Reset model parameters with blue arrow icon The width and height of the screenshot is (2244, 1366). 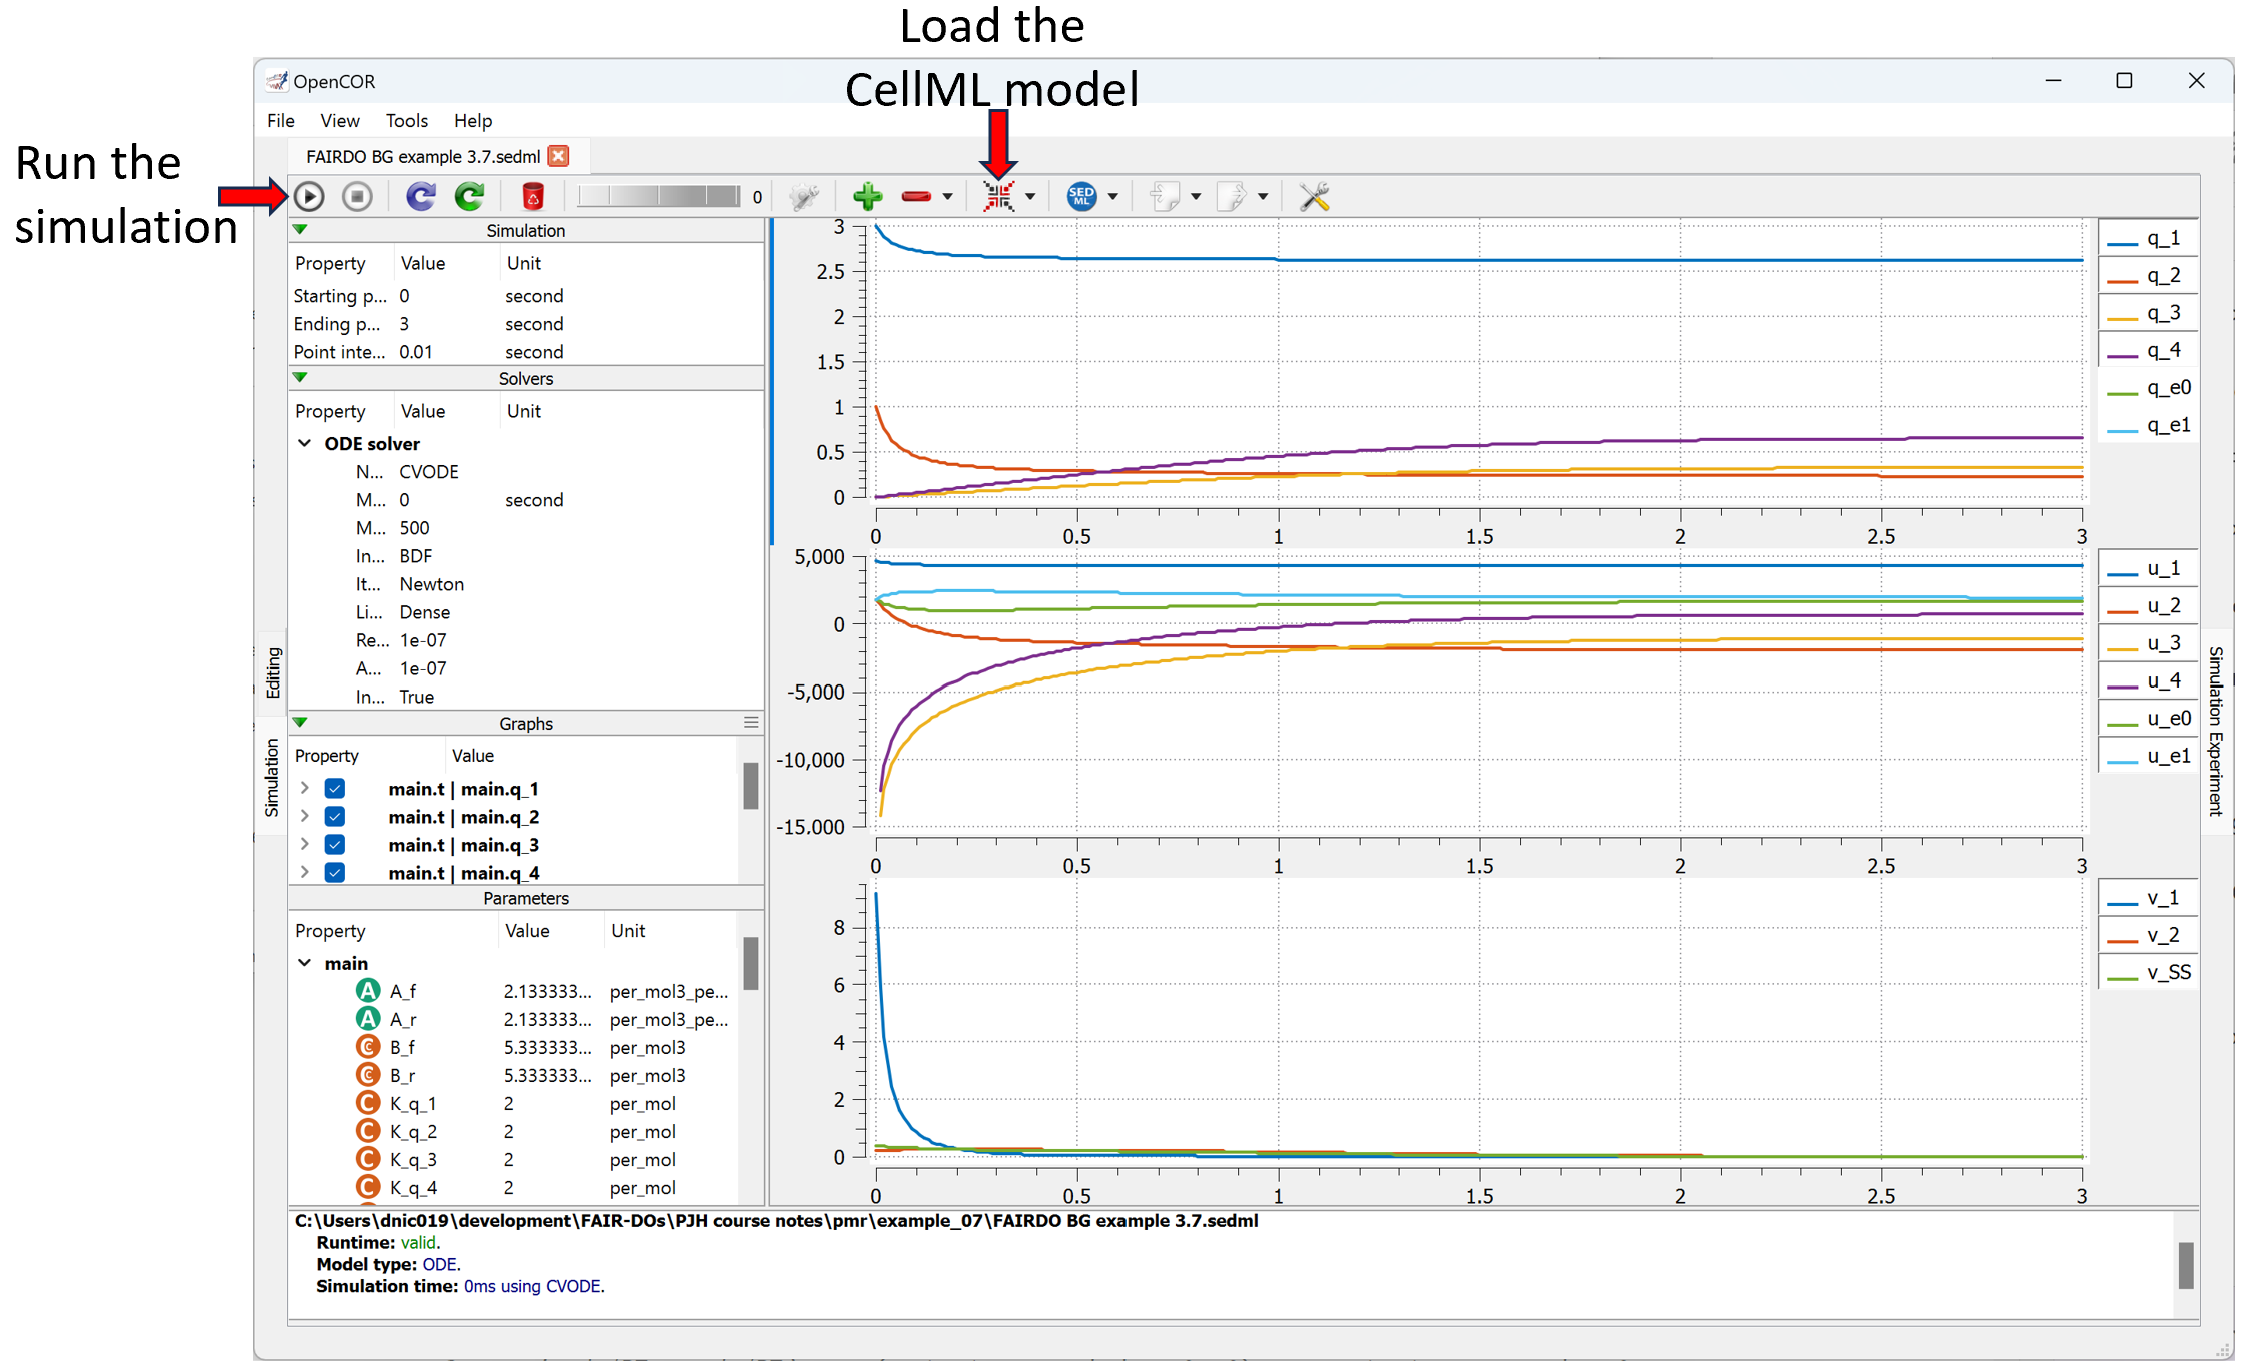pyautogui.click(x=420, y=196)
